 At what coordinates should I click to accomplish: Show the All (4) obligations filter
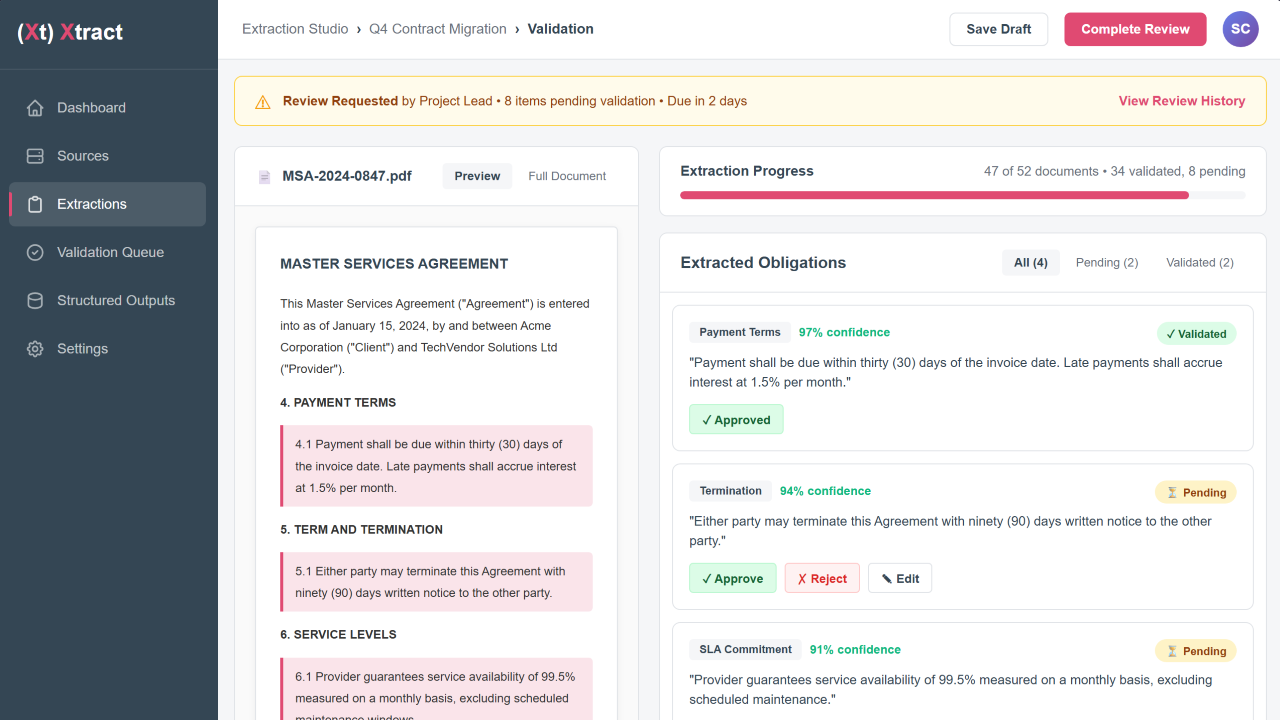pyautogui.click(x=1031, y=263)
